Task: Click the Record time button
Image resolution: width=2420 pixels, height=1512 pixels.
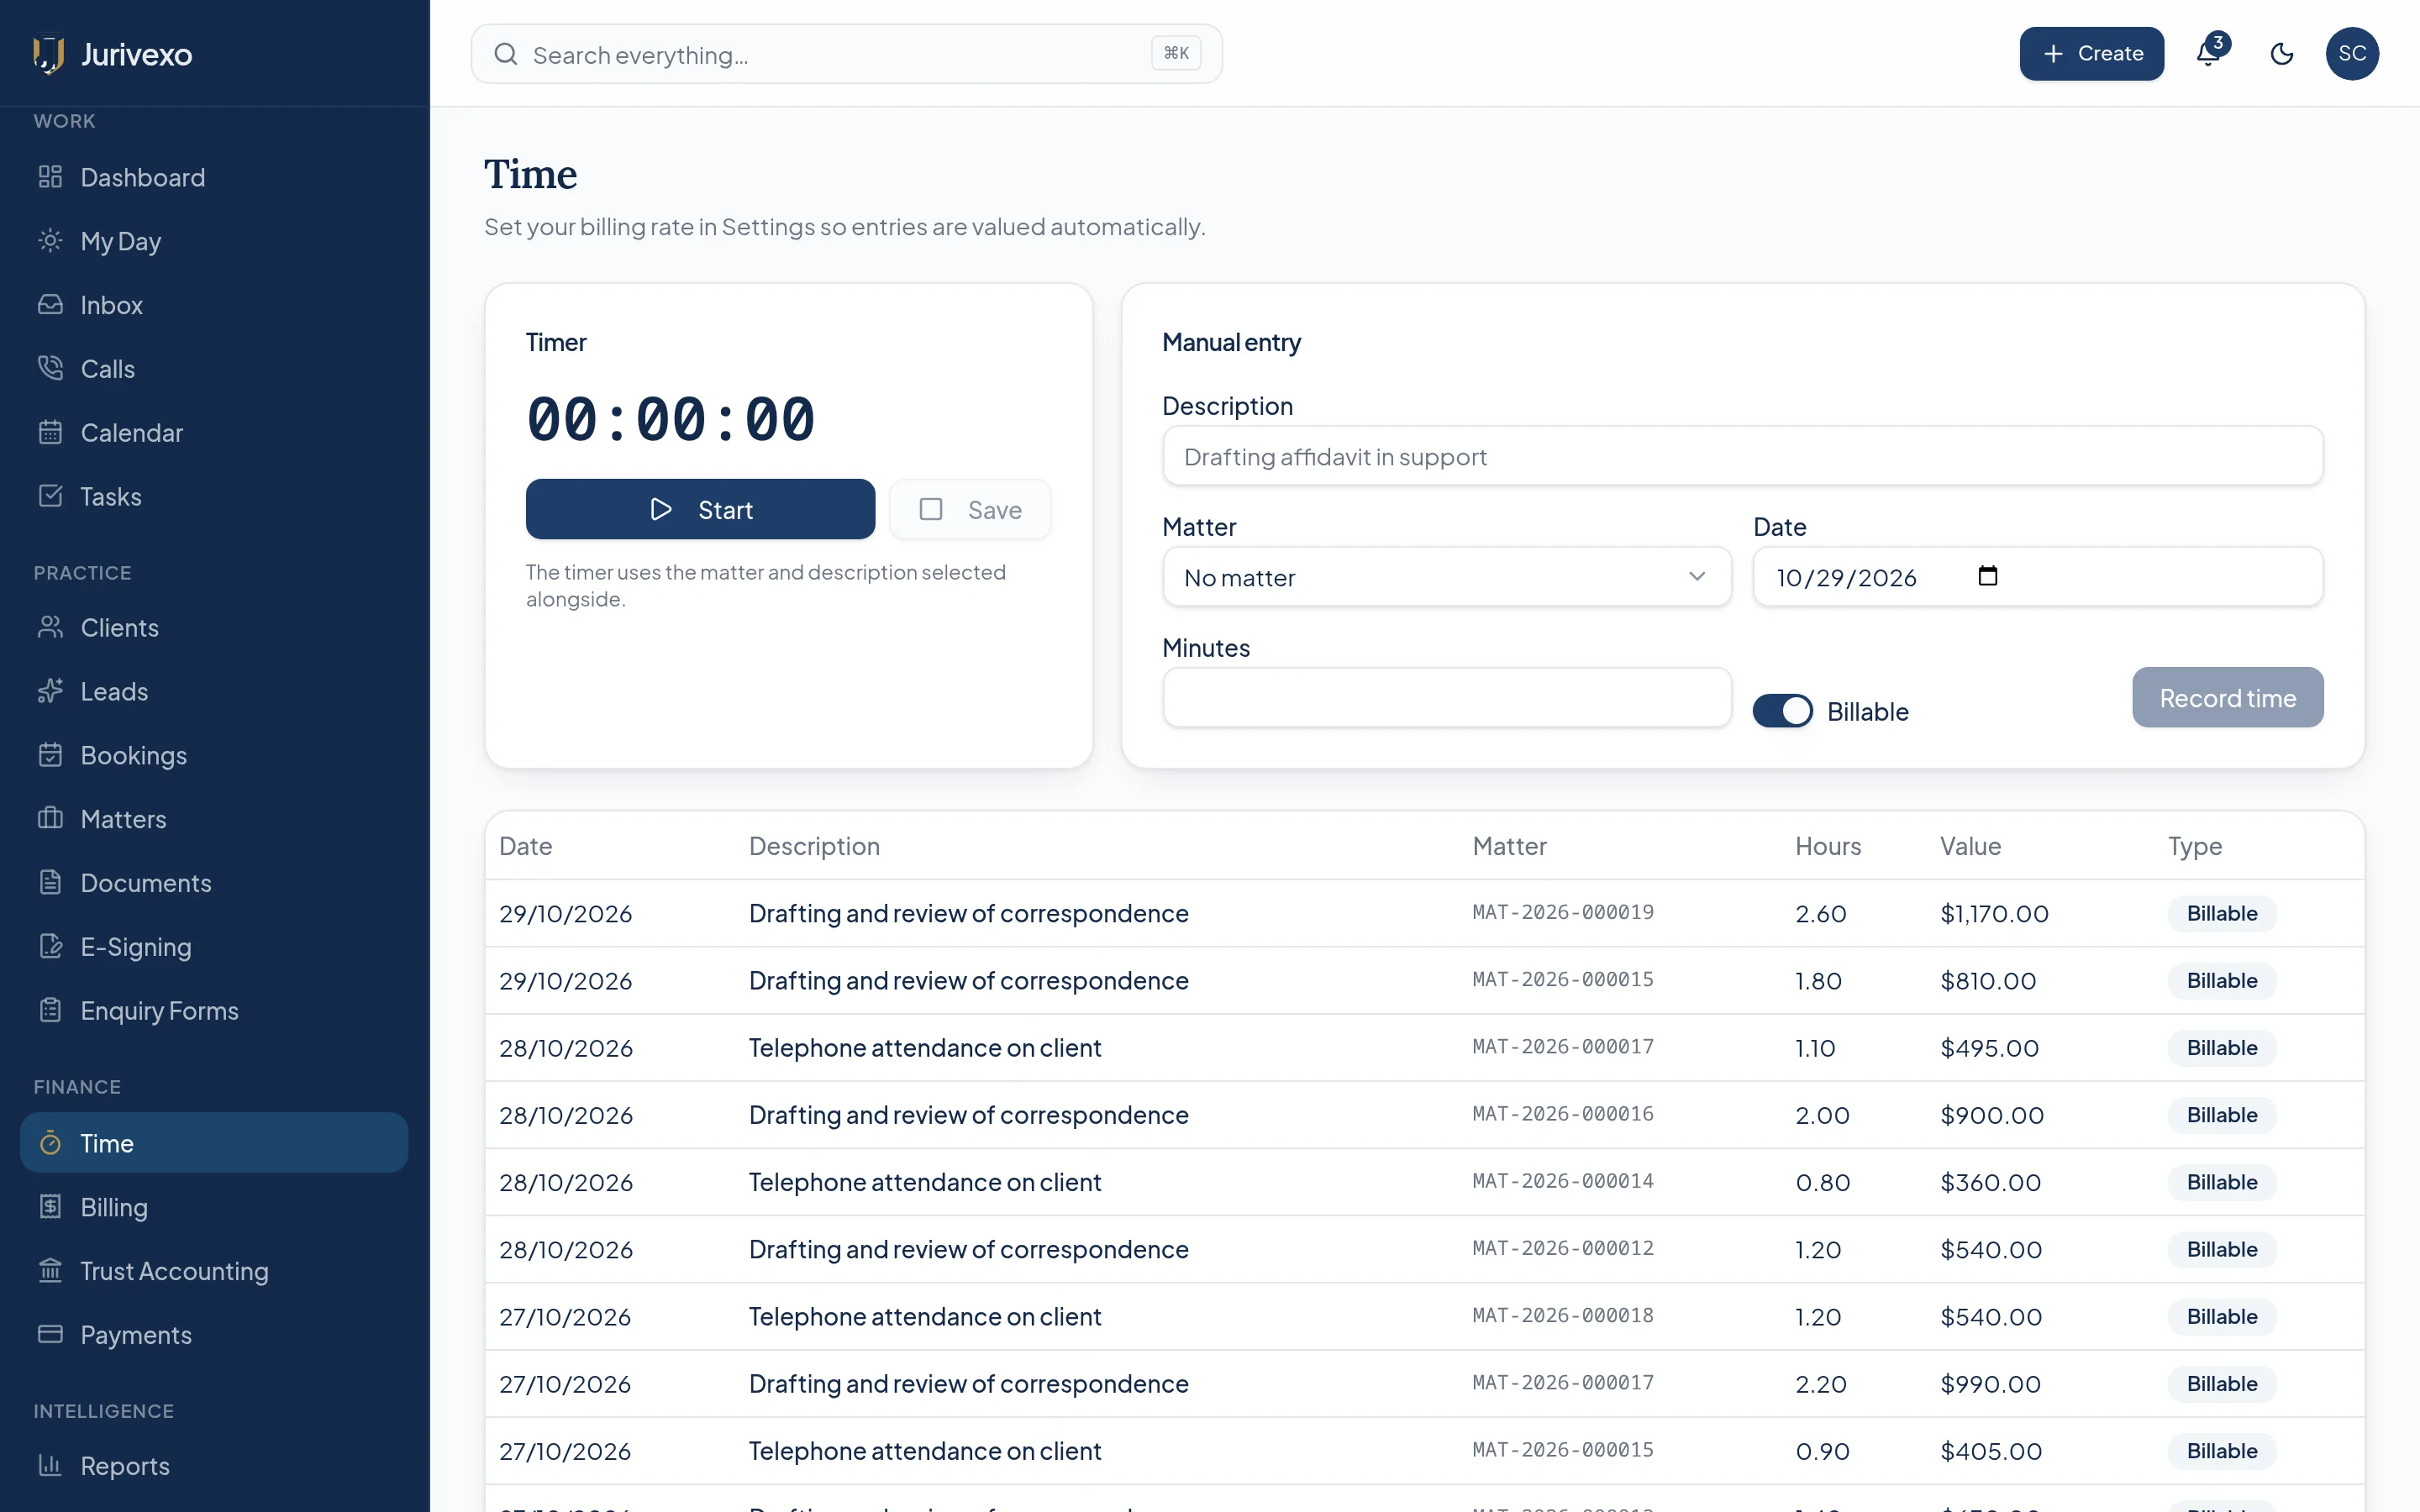Action: coord(2227,698)
